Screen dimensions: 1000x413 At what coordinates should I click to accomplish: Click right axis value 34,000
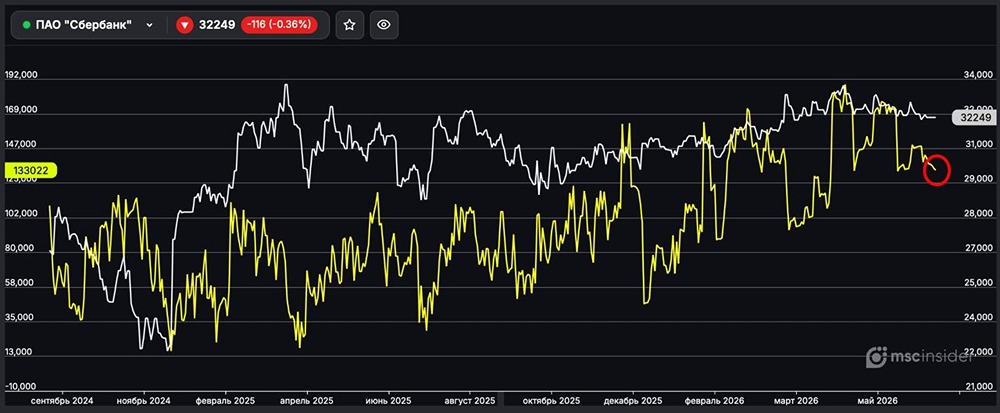978,75
